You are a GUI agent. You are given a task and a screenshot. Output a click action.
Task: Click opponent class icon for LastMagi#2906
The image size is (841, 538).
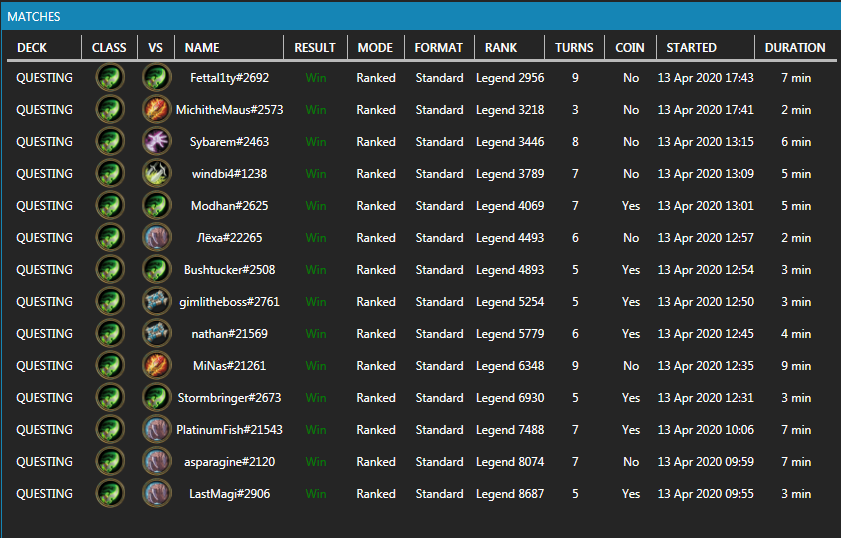[157, 494]
